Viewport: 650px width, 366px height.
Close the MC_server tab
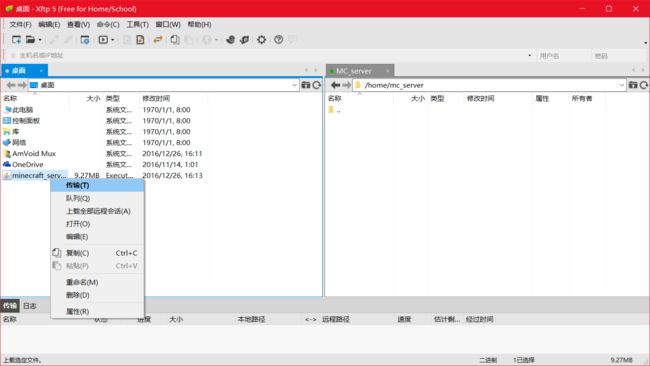point(388,71)
